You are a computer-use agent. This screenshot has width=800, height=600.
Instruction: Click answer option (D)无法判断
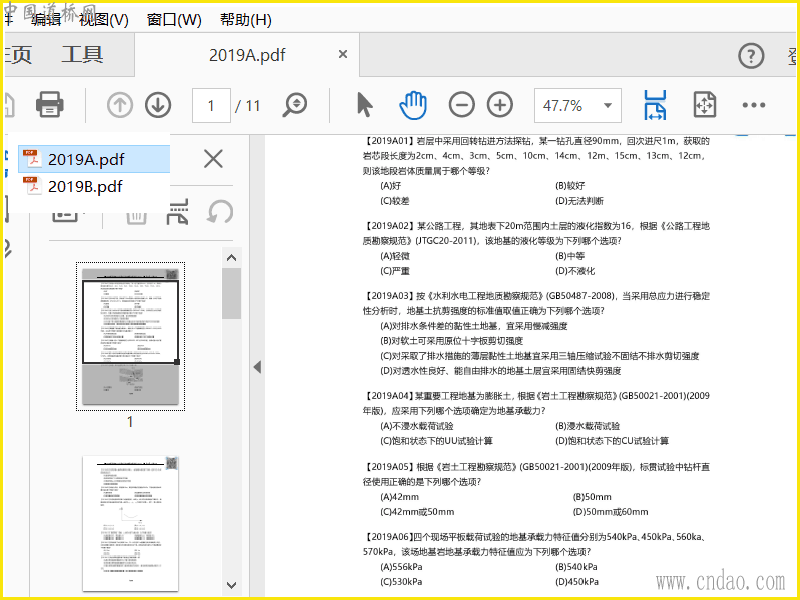(580, 201)
